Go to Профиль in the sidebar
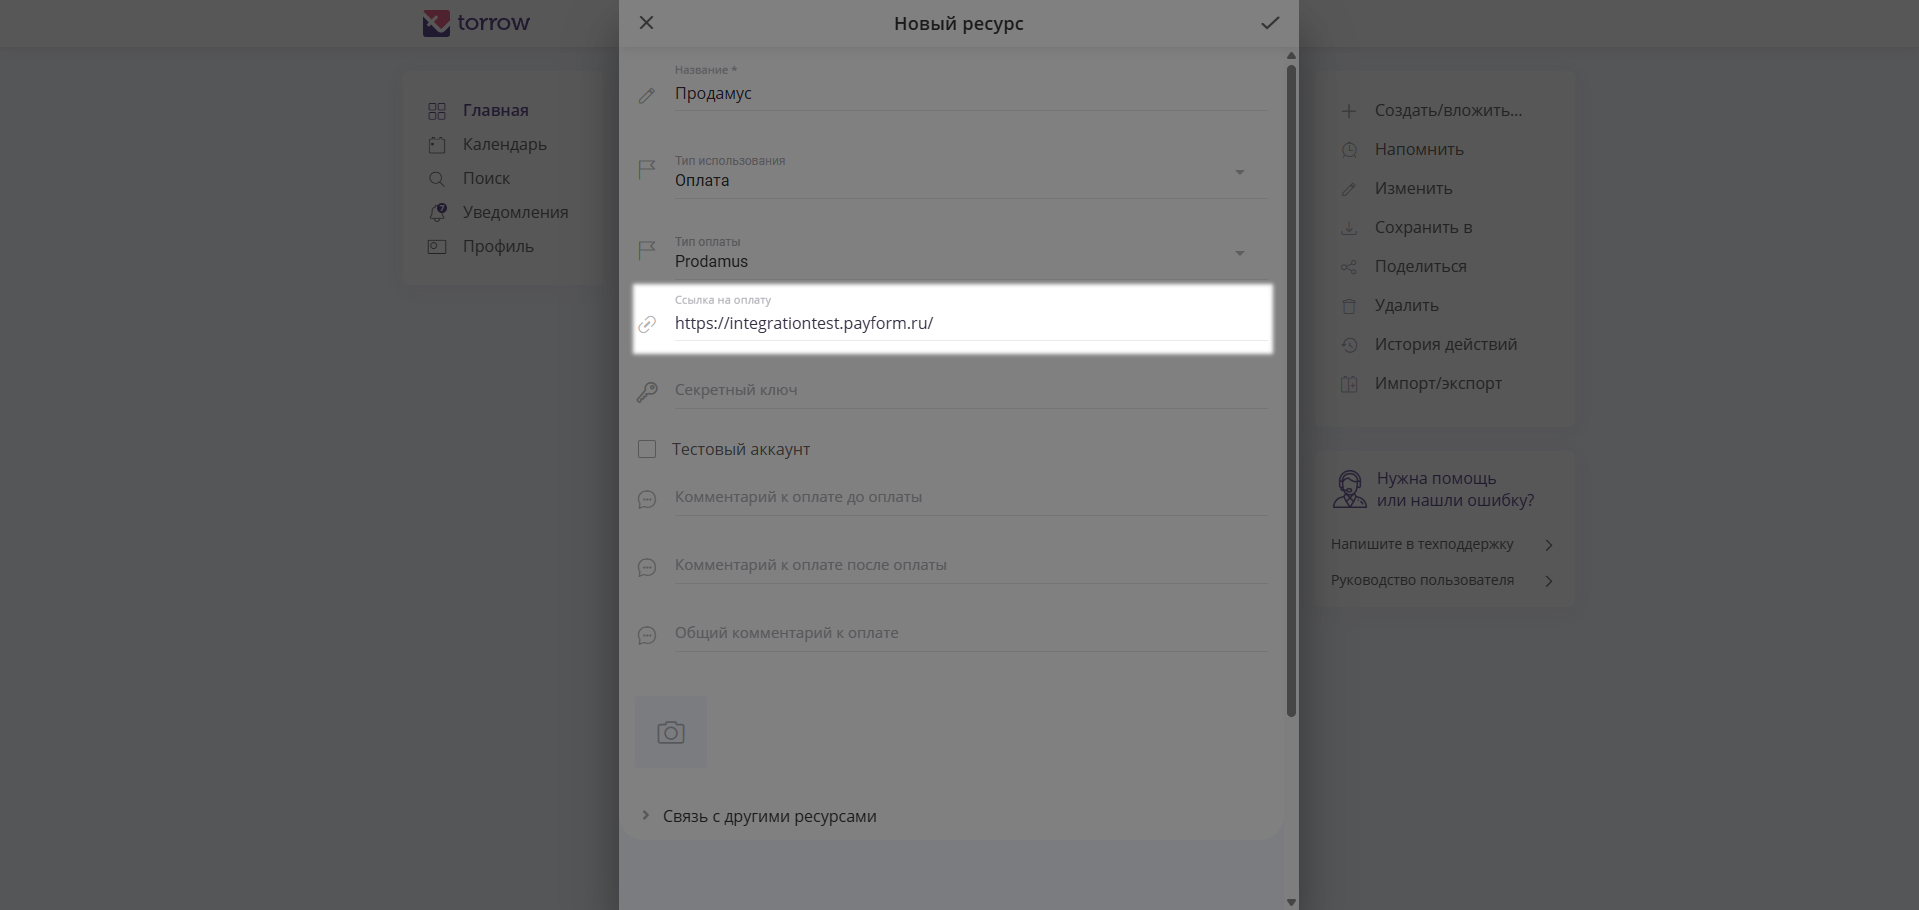 [x=498, y=246]
